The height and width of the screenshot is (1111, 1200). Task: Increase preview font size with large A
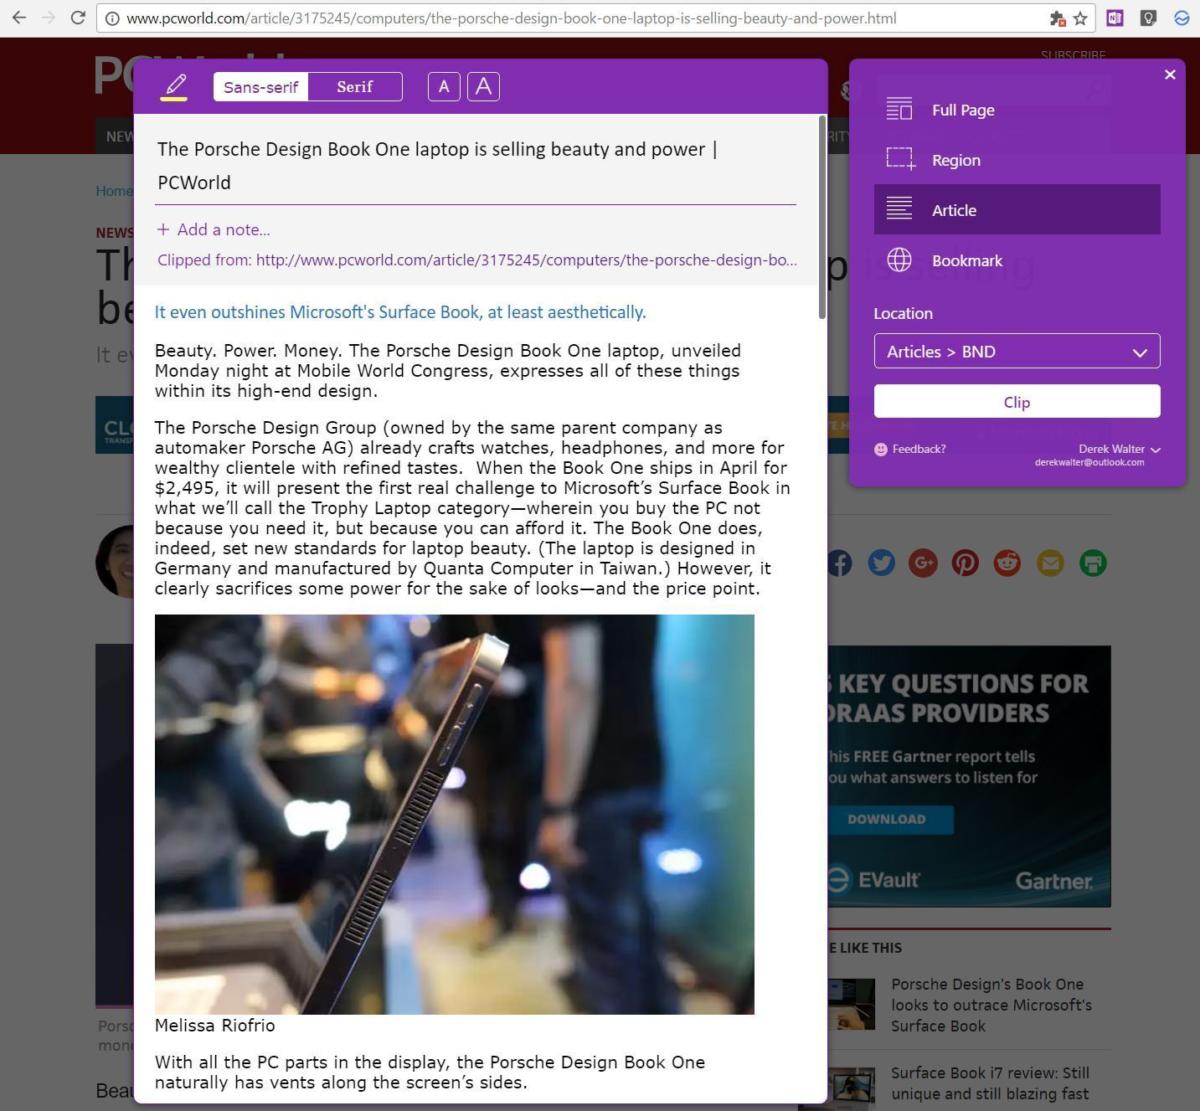point(483,87)
